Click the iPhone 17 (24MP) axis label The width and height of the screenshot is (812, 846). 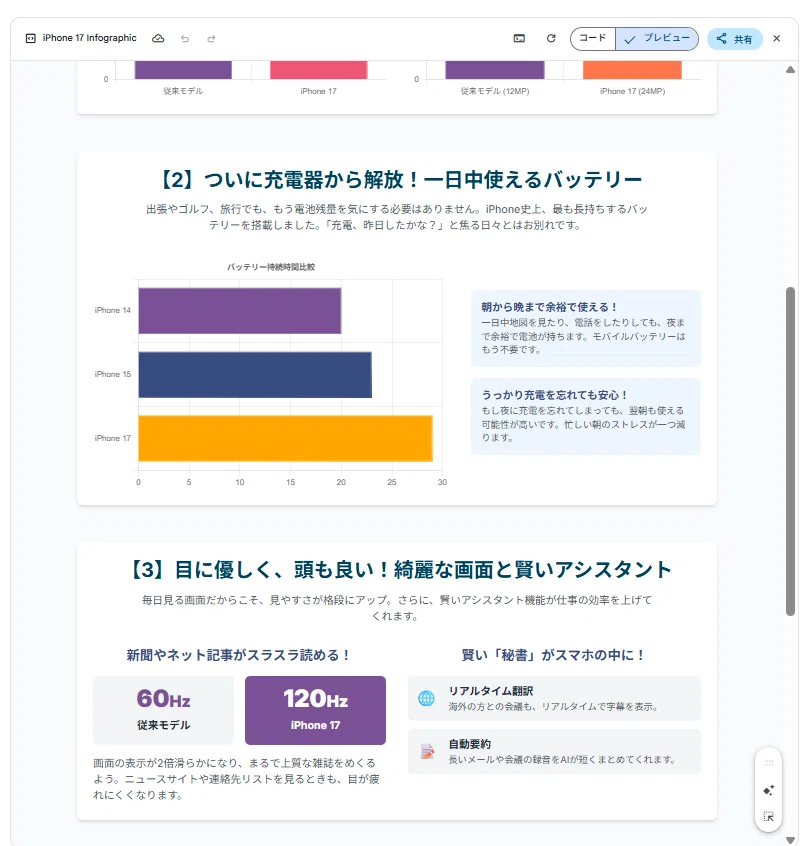click(632, 91)
